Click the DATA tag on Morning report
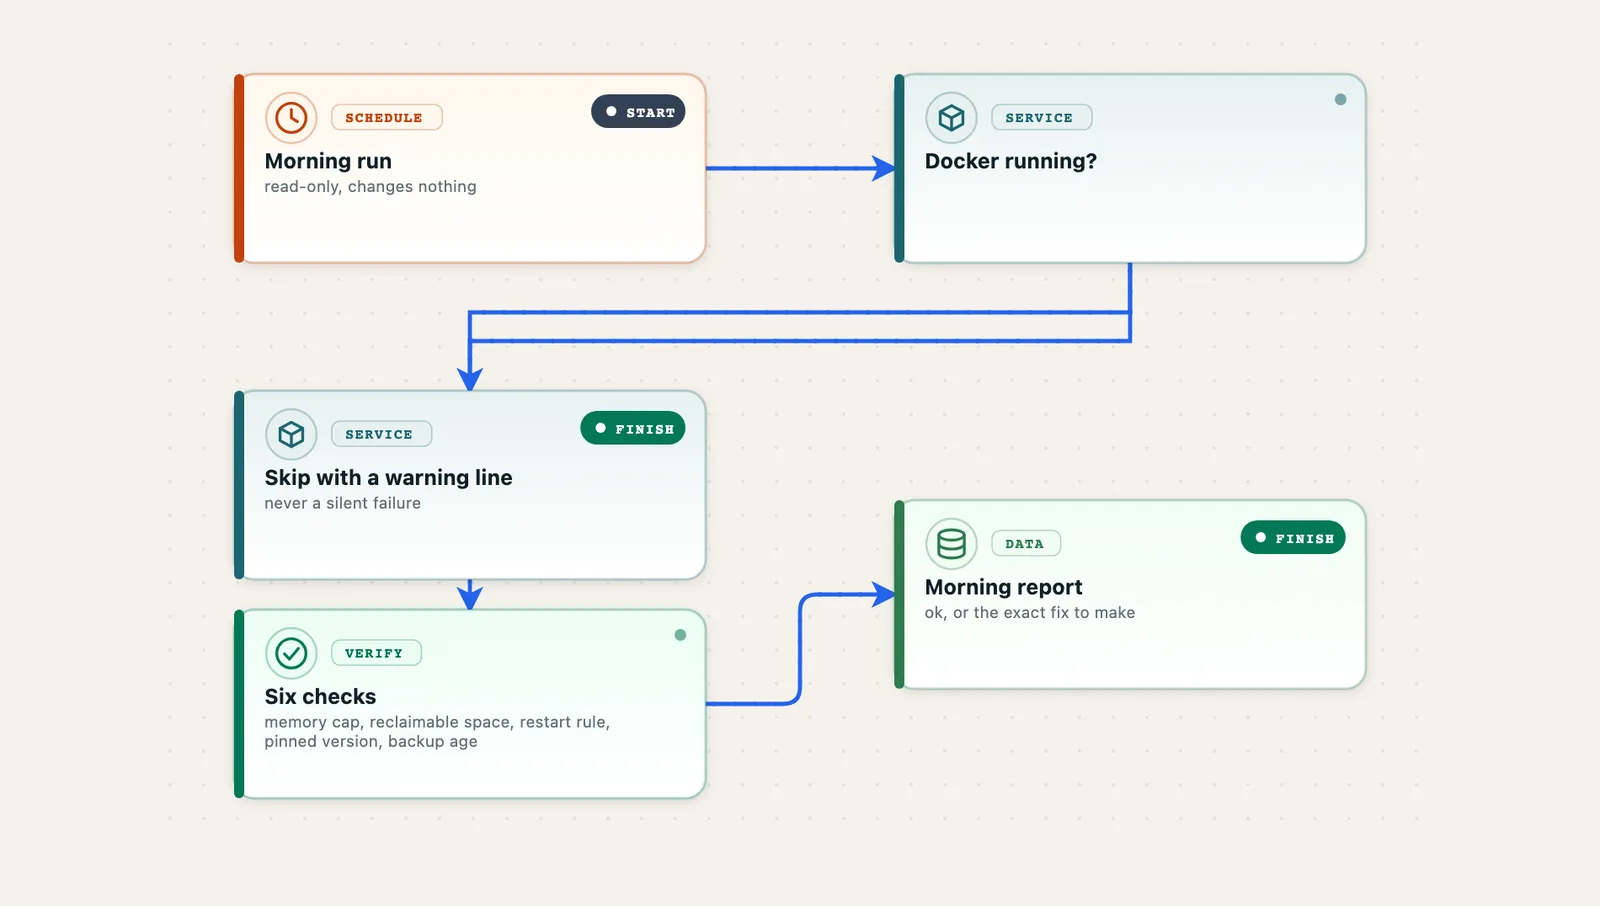This screenshot has width=1600, height=906. [x=1026, y=544]
